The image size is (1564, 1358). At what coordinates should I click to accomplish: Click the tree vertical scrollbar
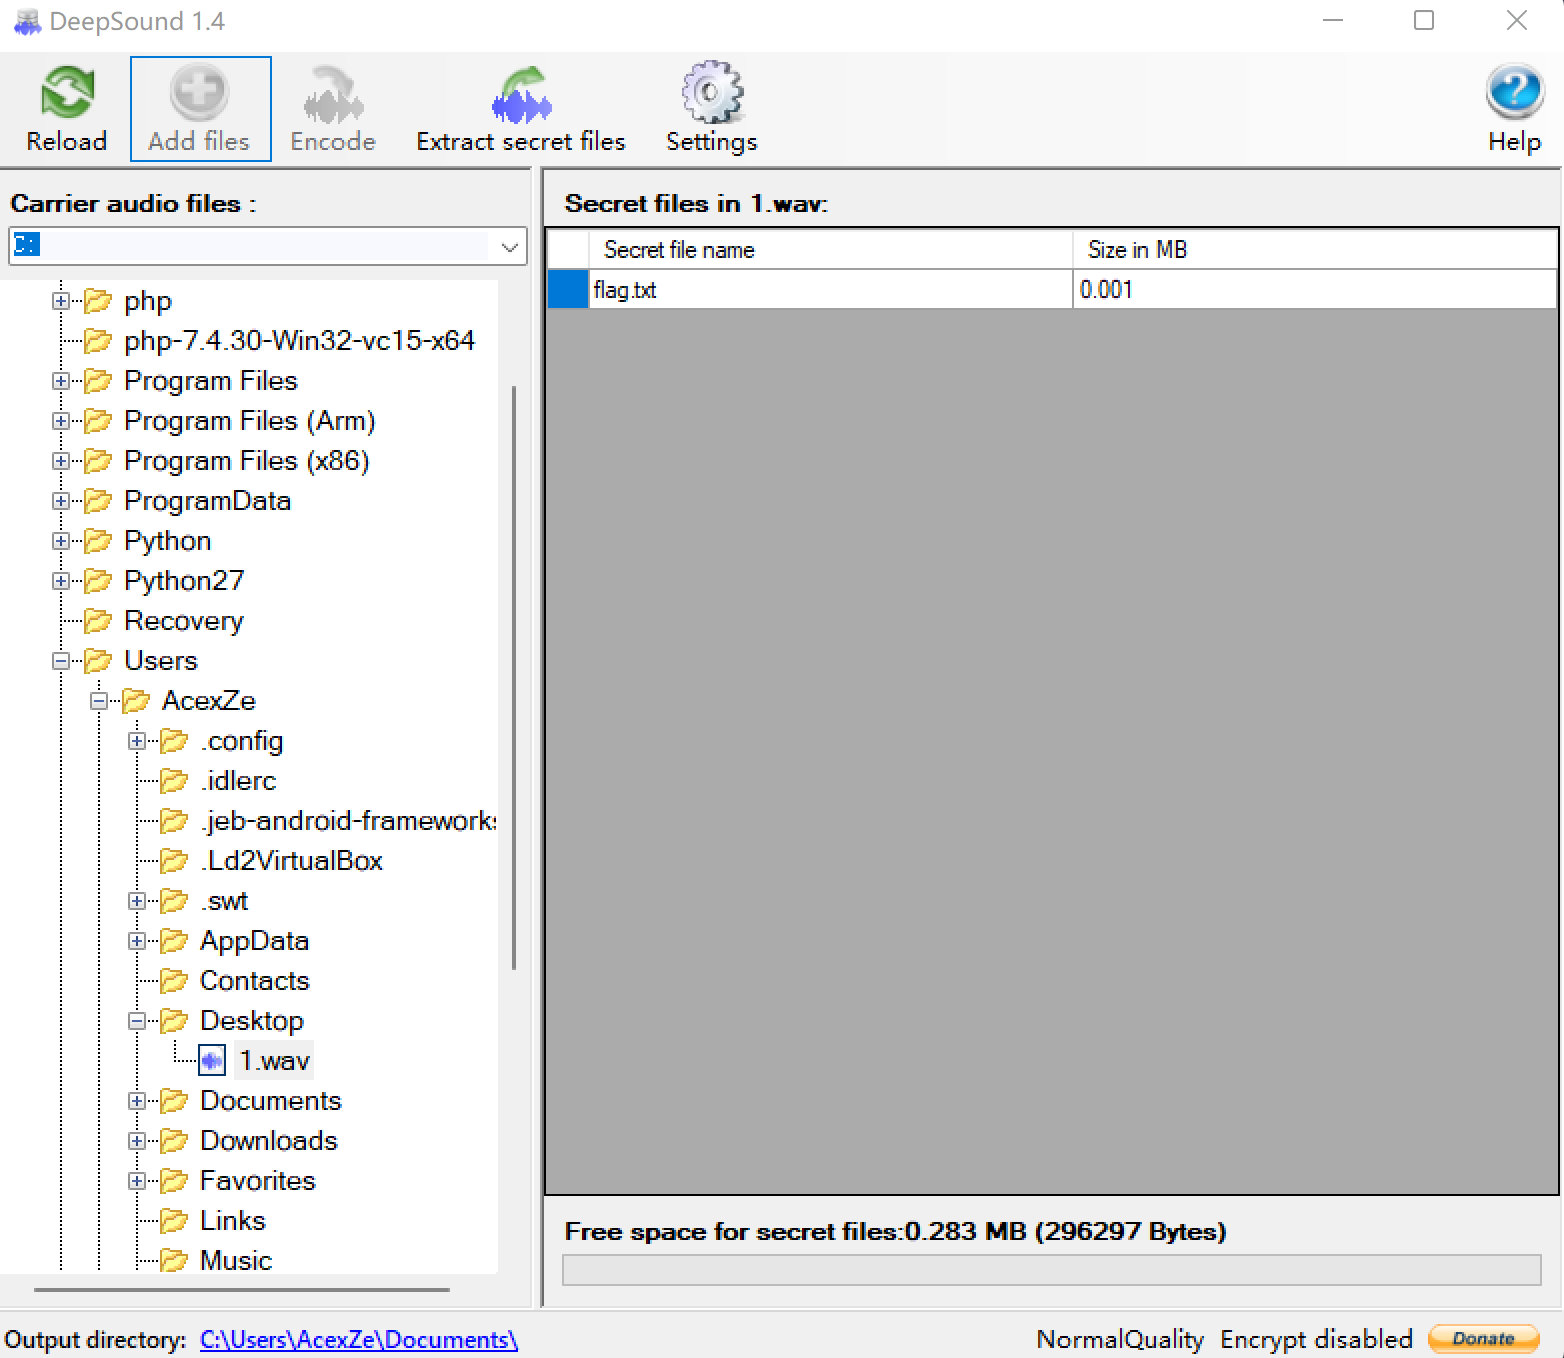pyautogui.click(x=514, y=678)
